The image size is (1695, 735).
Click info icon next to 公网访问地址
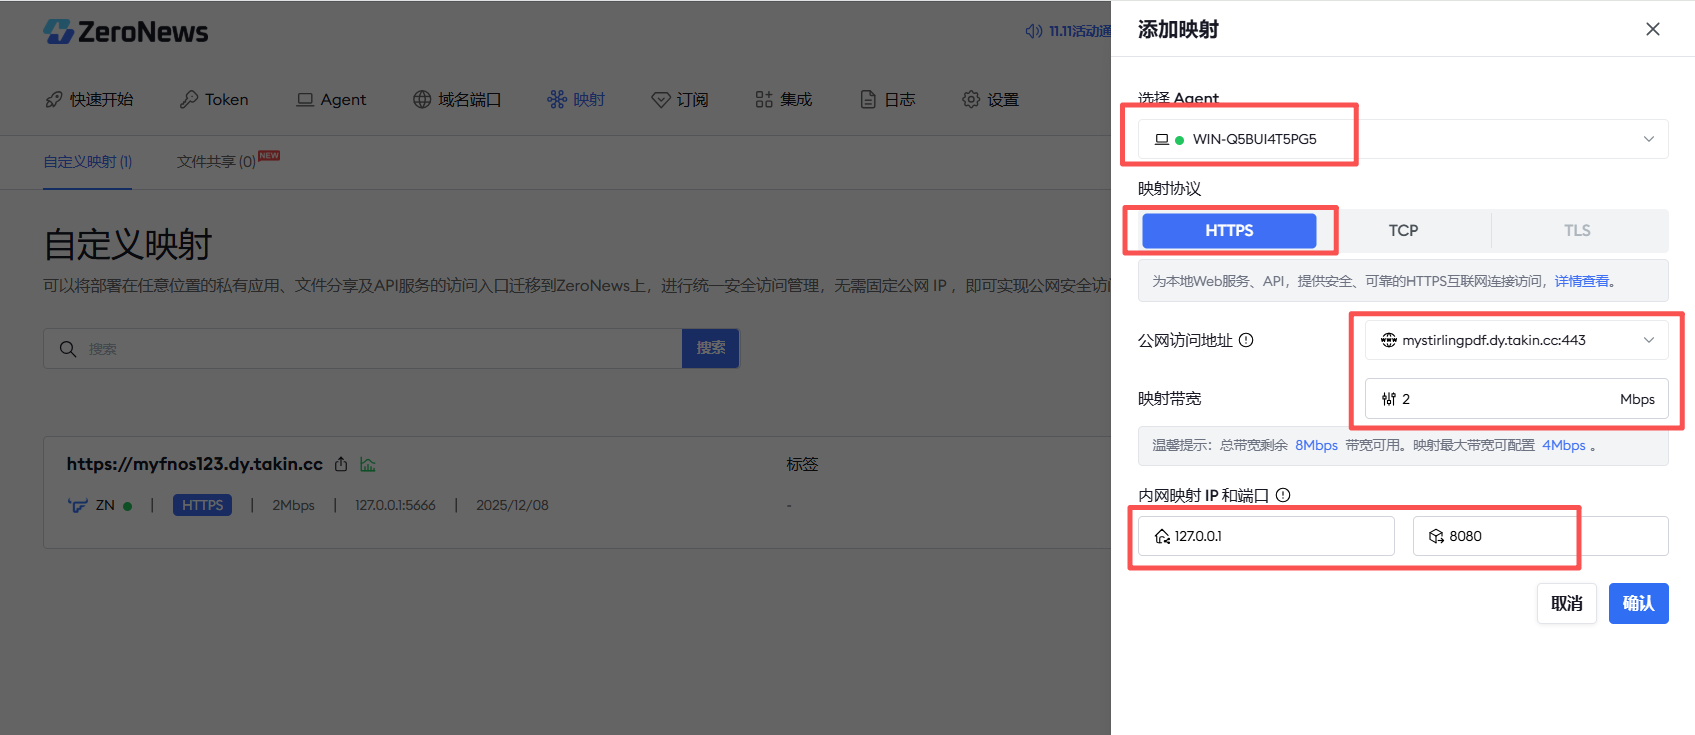(1246, 340)
